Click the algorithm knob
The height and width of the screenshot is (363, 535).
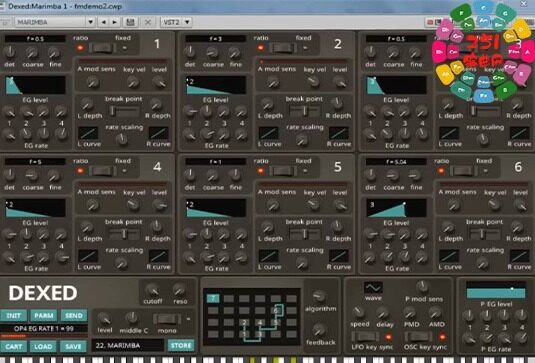[319, 296]
